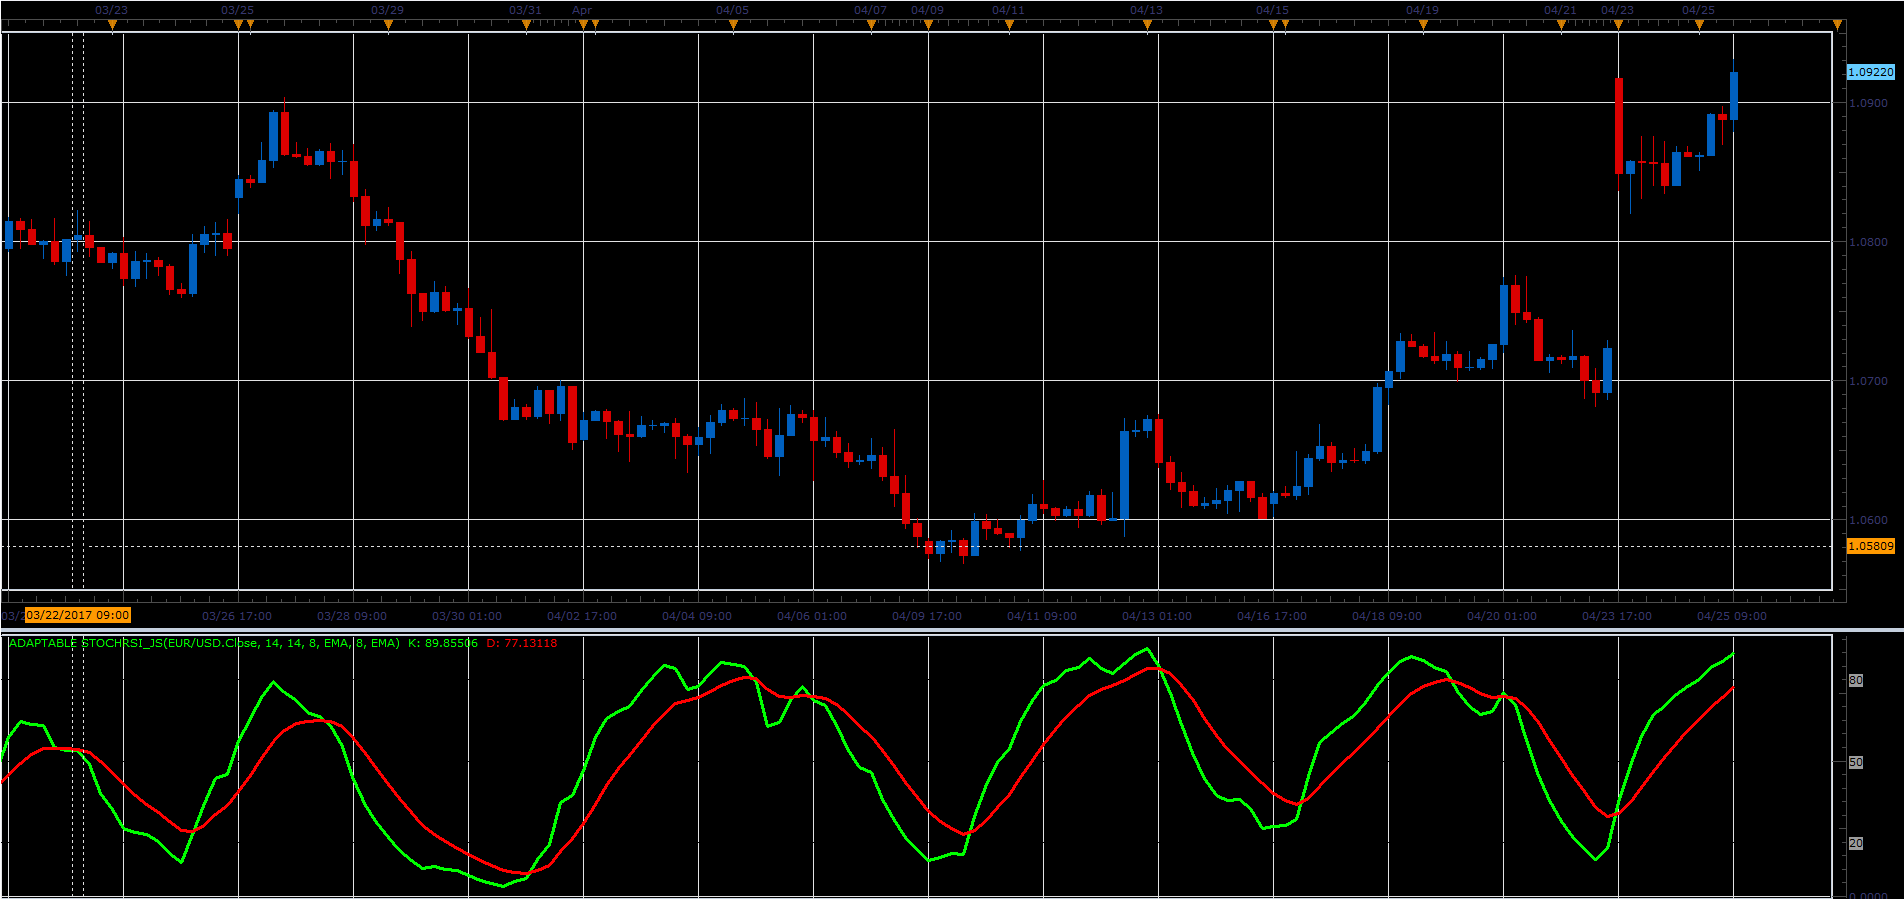Click the 80 level on indicator scale
The width and height of the screenshot is (1904, 899).
click(1856, 680)
